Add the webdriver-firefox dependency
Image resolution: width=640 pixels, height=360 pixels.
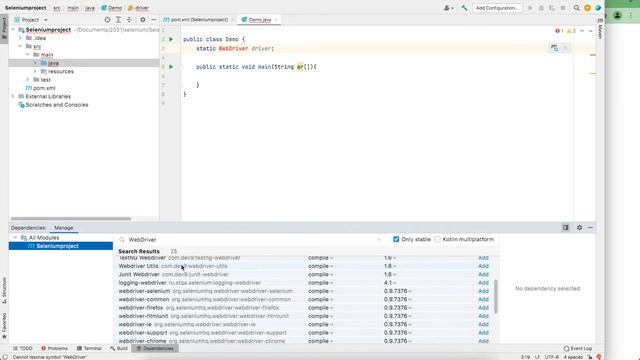pos(483,308)
